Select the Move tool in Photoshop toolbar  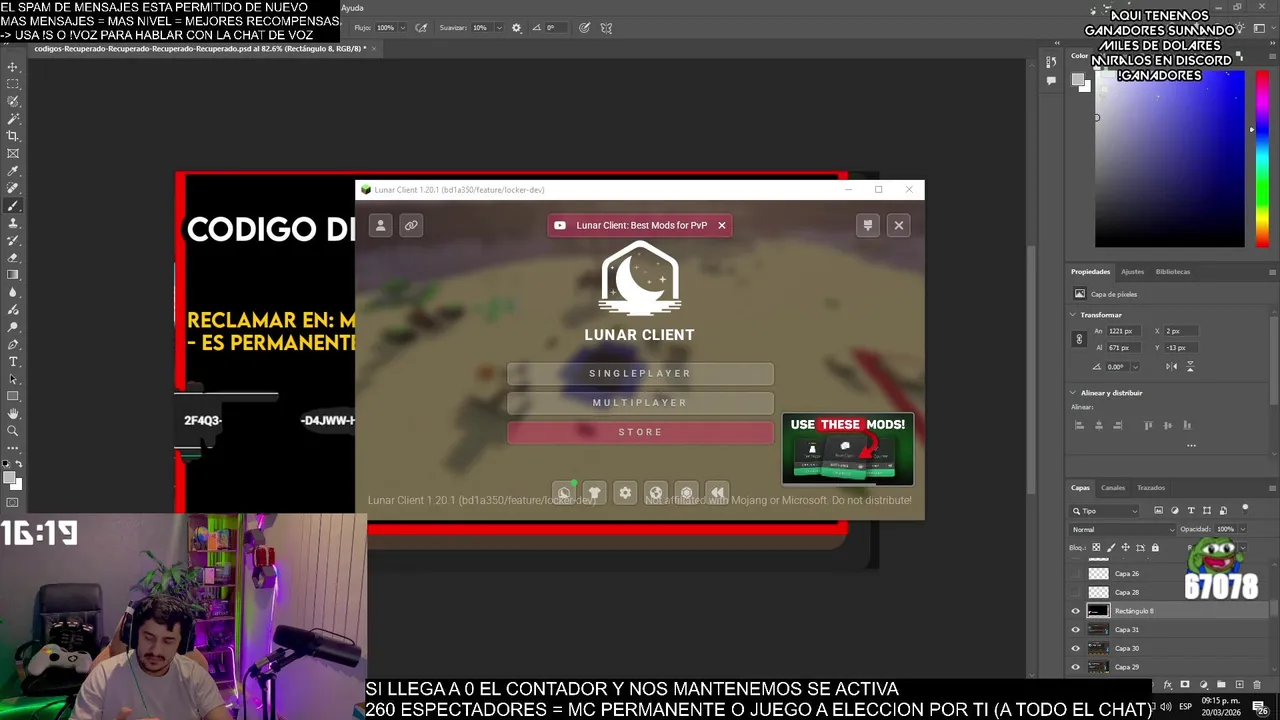coord(13,67)
